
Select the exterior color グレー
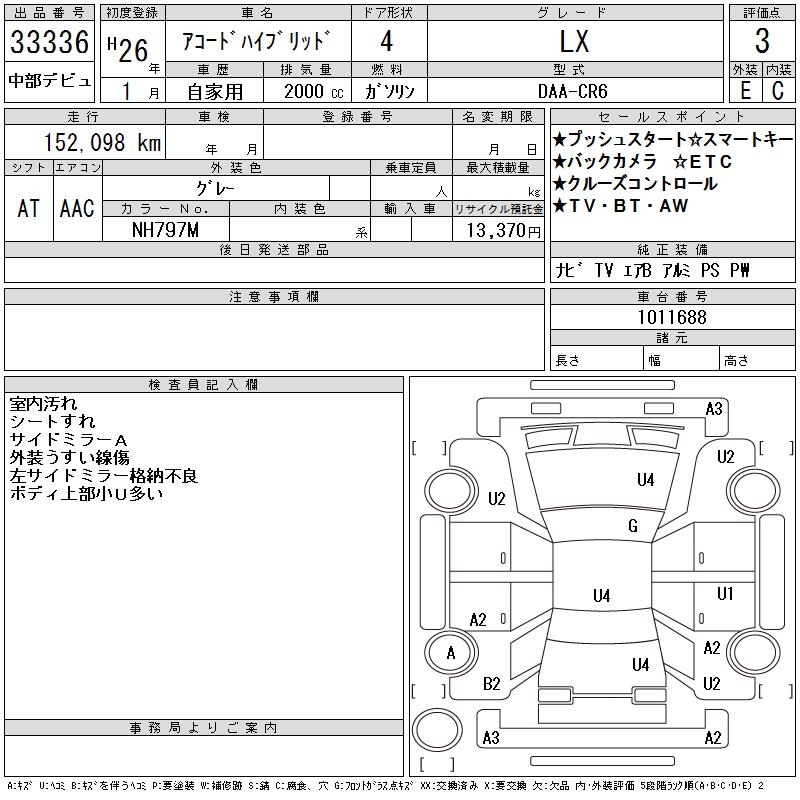tap(215, 189)
